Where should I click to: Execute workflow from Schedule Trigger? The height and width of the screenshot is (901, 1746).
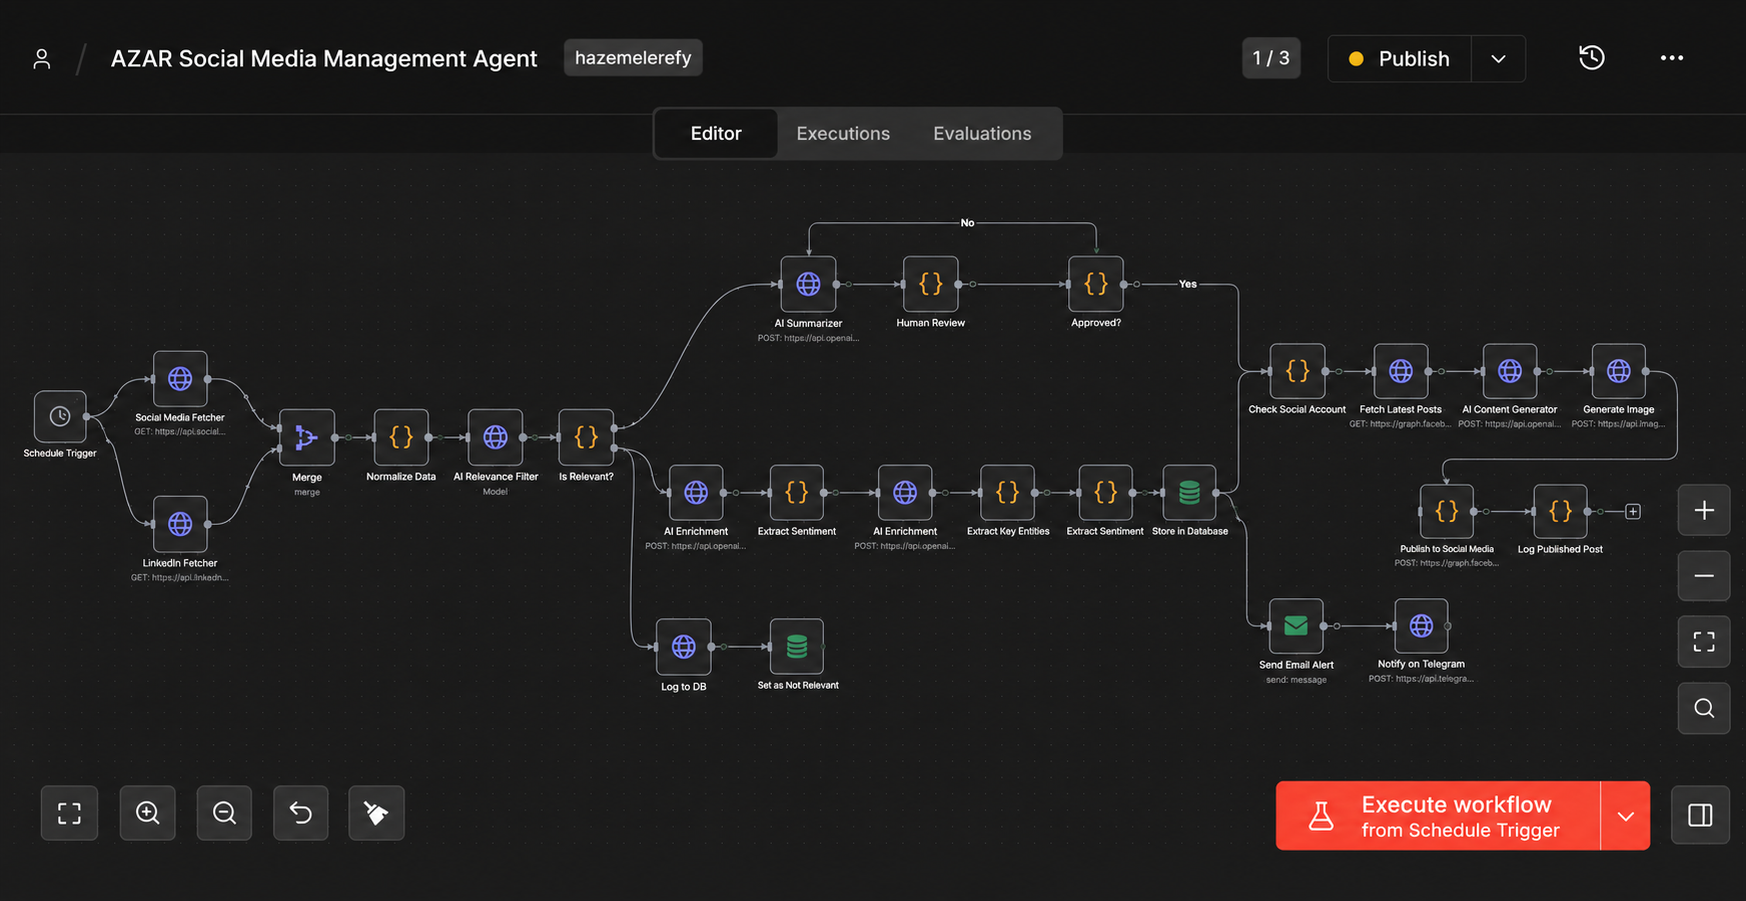1438,816
